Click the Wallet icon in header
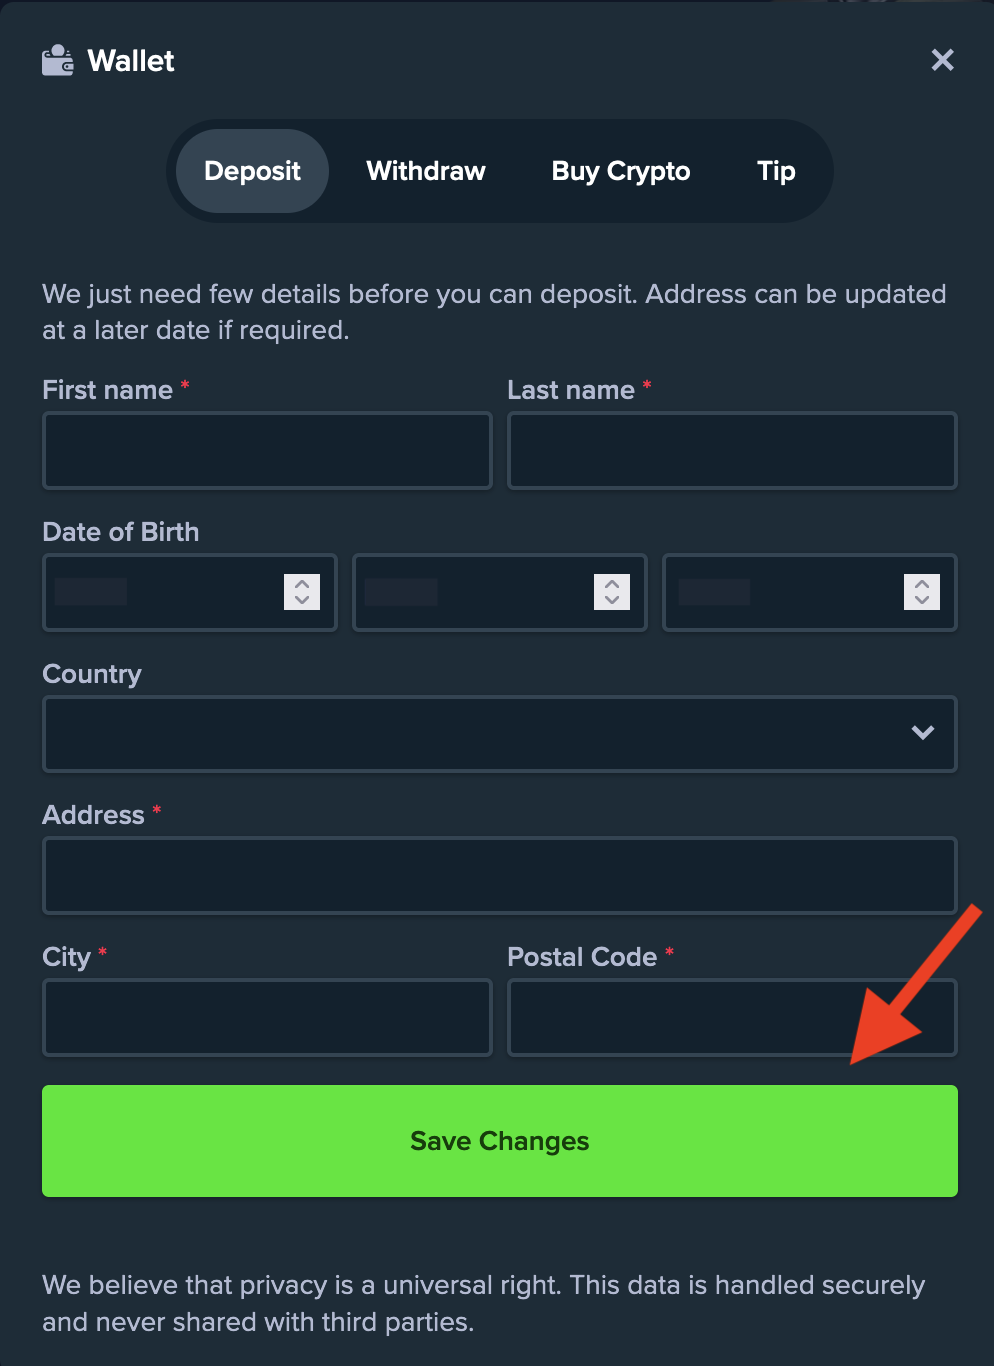 tap(58, 60)
